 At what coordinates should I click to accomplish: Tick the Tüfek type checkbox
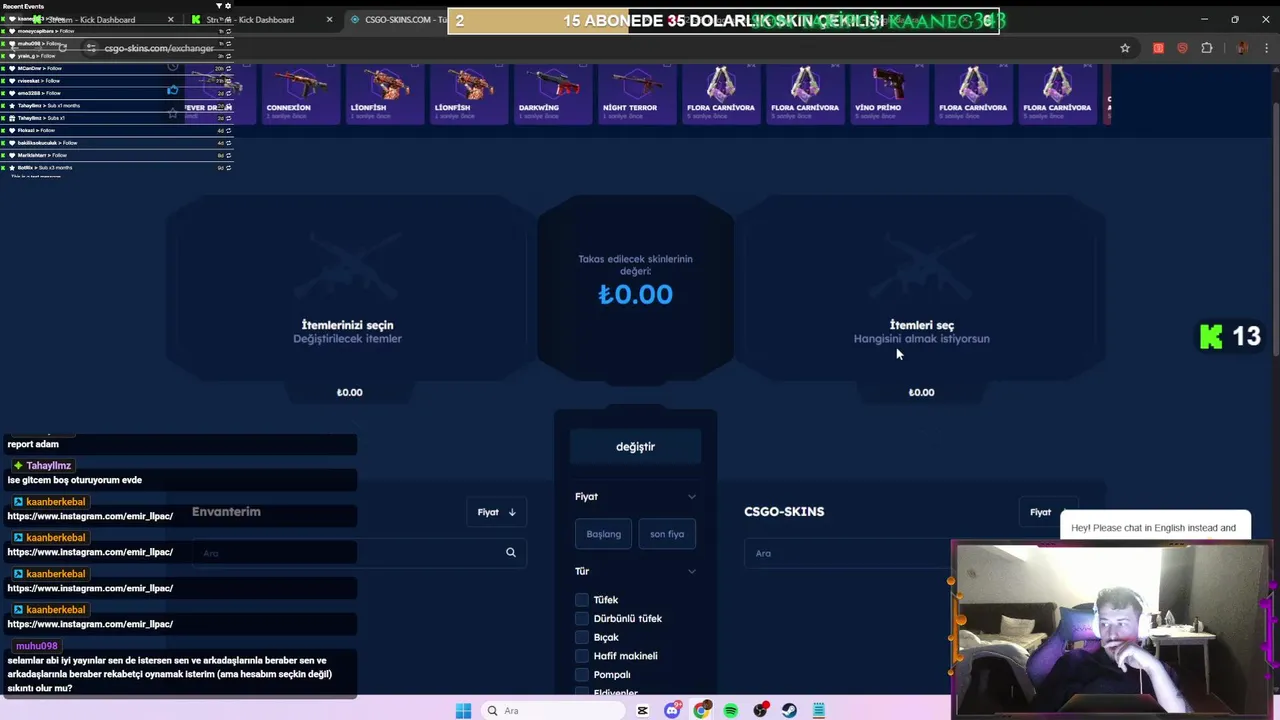582,600
